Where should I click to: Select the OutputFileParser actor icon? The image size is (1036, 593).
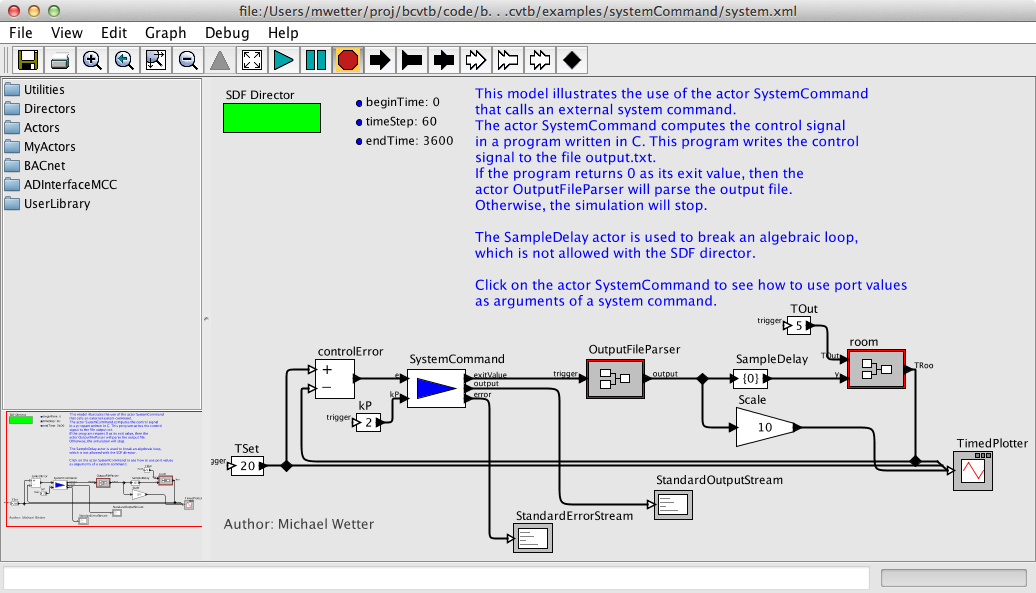click(614, 379)
